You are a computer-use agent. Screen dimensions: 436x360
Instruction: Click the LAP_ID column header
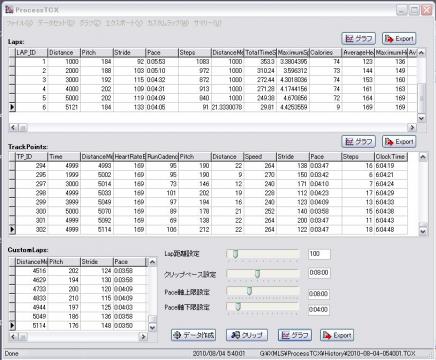click(x=32, y=53)
